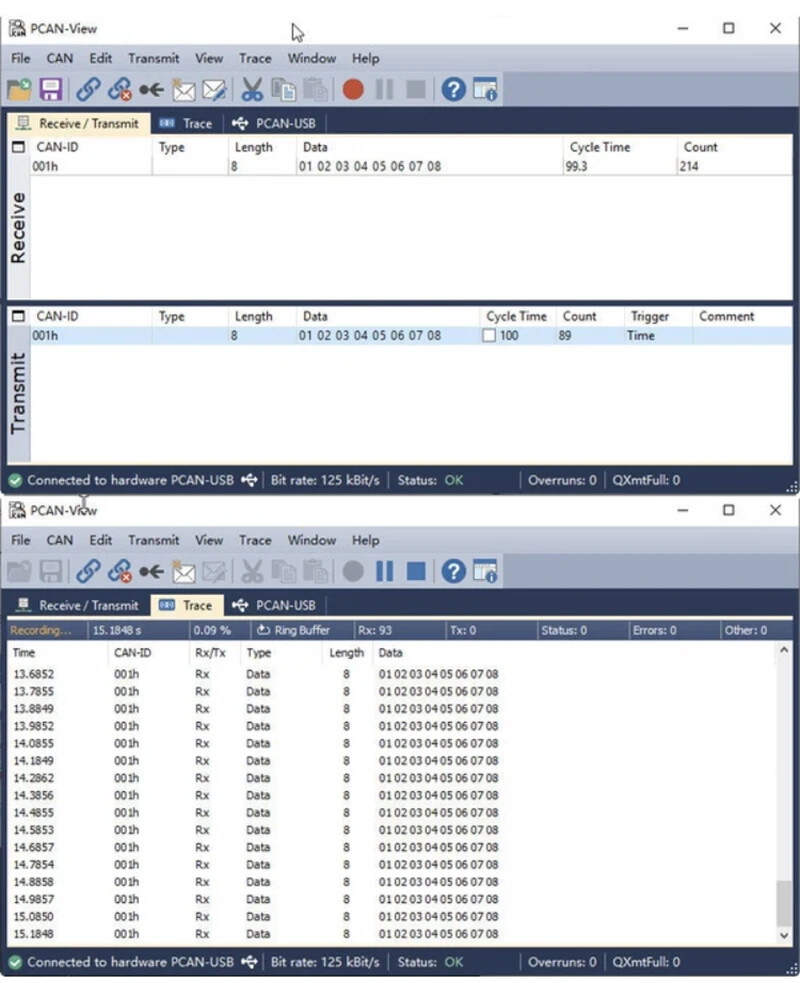The image size is (800, 983).
Task: Open the Transmit menu in the top window
Action: pyautogui.click(x=154, y=58)
